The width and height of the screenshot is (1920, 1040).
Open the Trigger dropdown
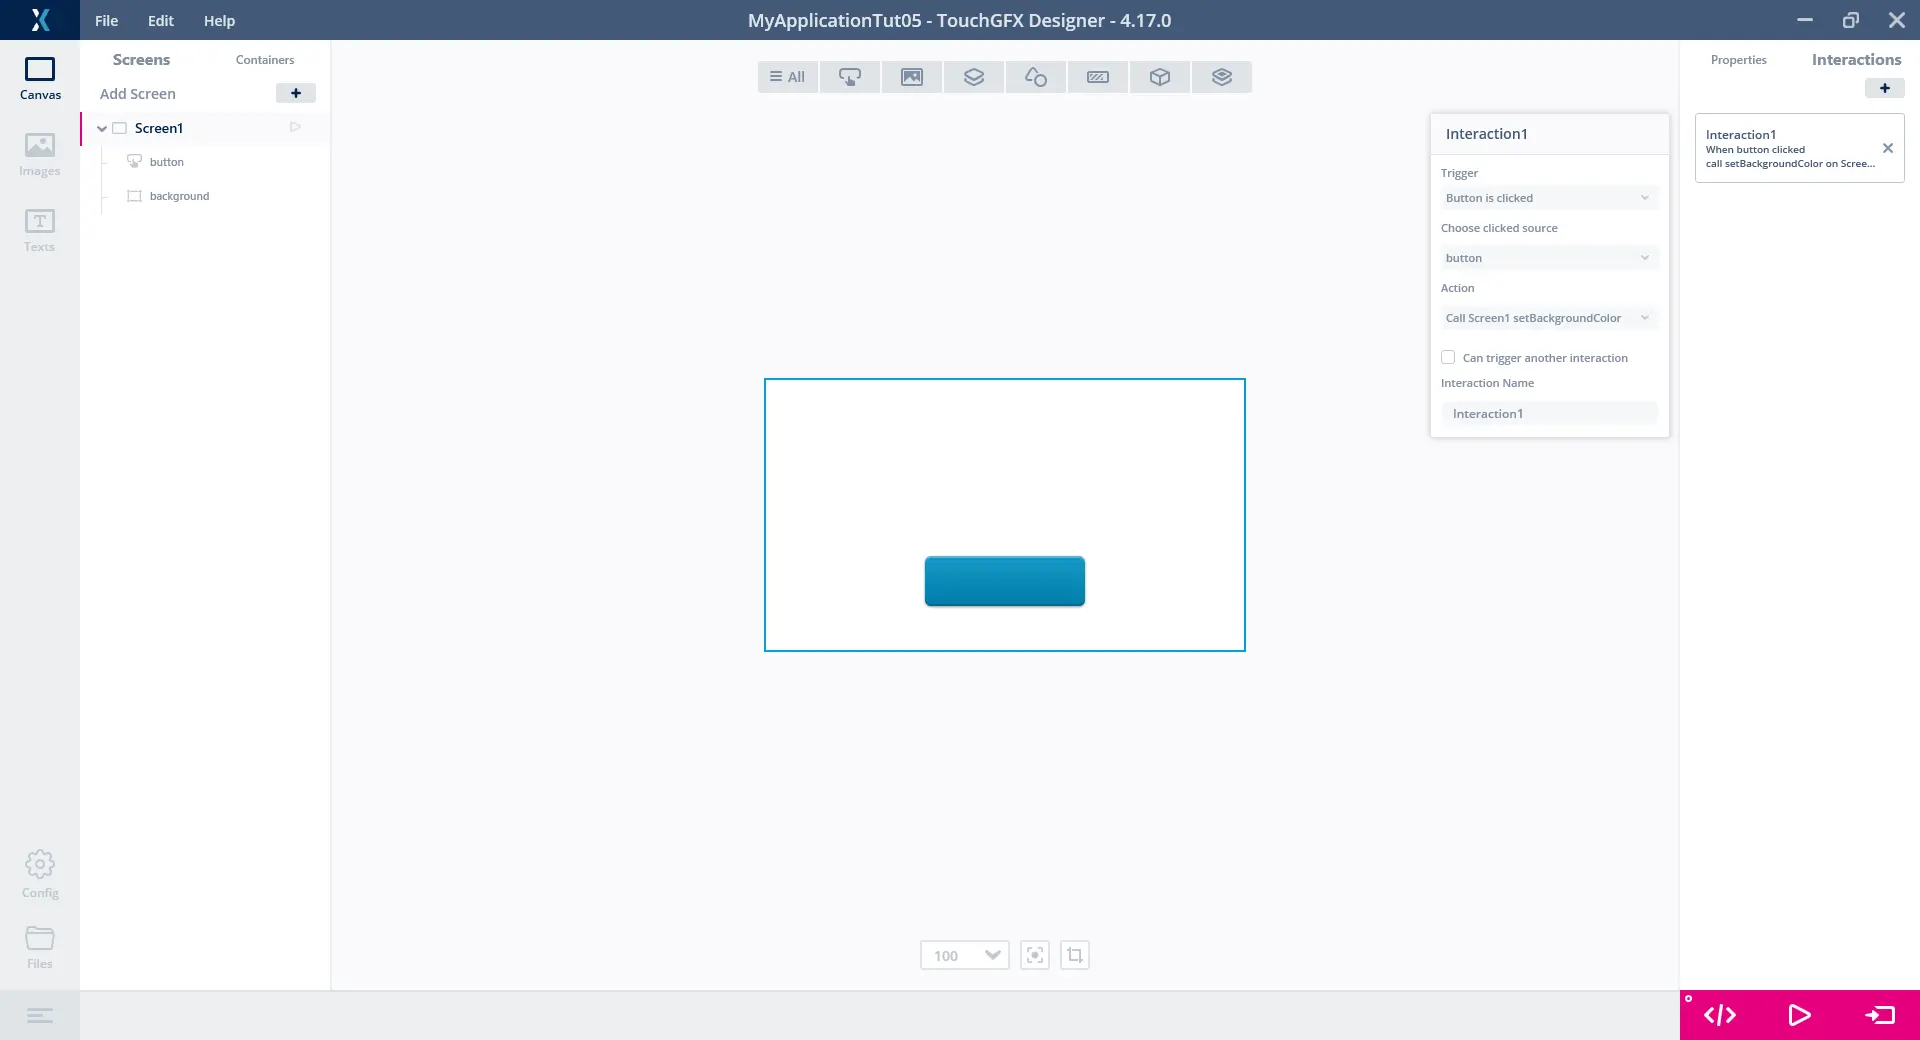1548,198
